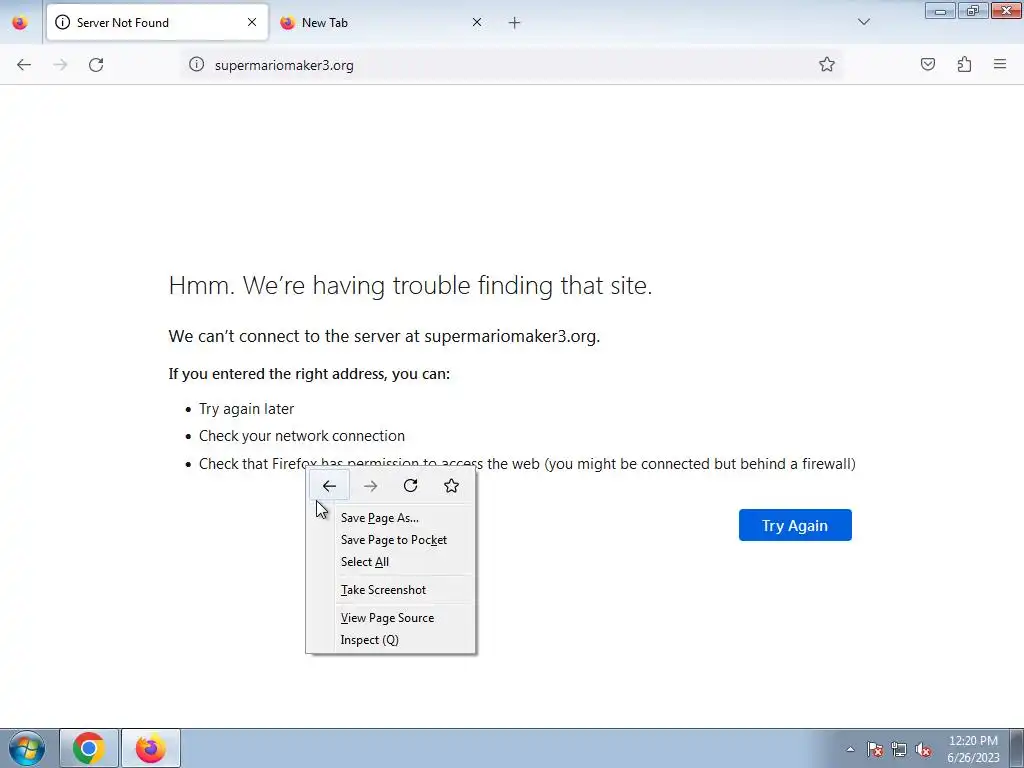This screenshot has height=768, width=1024.
Task: Click the taskbar clock showing 12:20 PM
Action: pos(973,749)
